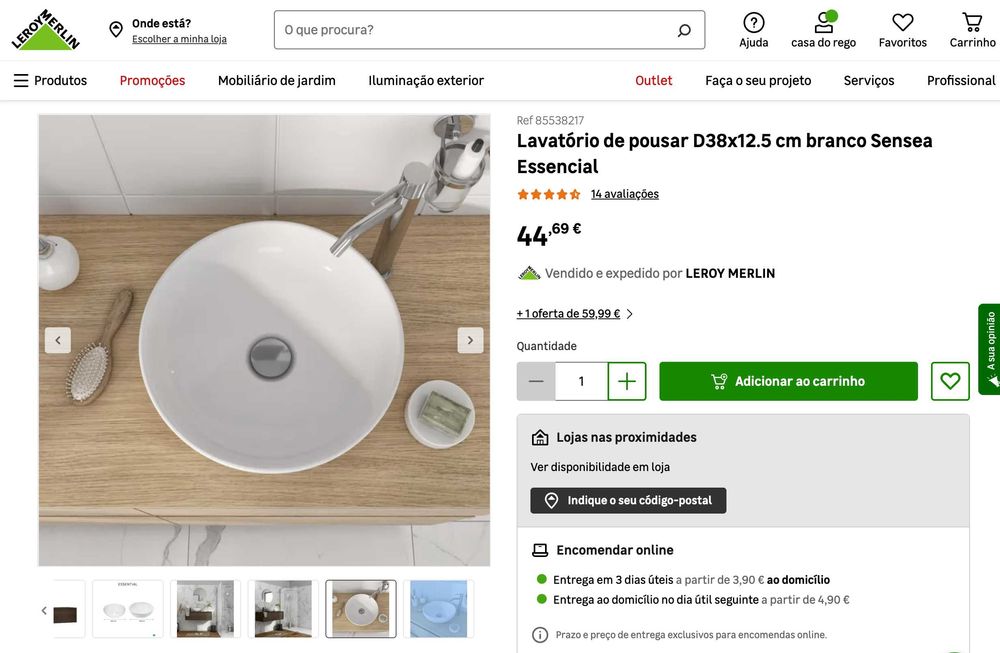Increase quantity with plus button
Viewport: 1000px width, 653px height.
(627, 381)
